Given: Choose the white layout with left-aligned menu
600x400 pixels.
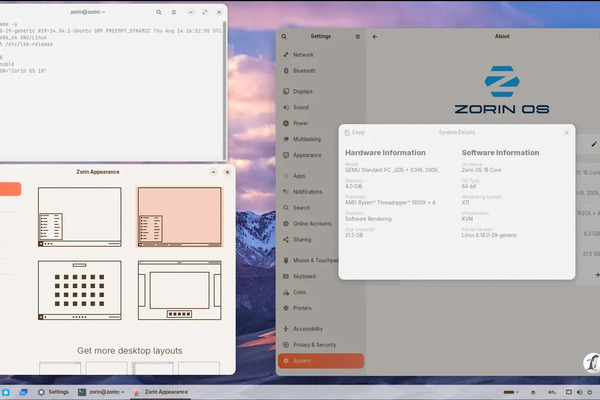Looking at the screenshot, I should pyautogui.click(x=80, y=217).
